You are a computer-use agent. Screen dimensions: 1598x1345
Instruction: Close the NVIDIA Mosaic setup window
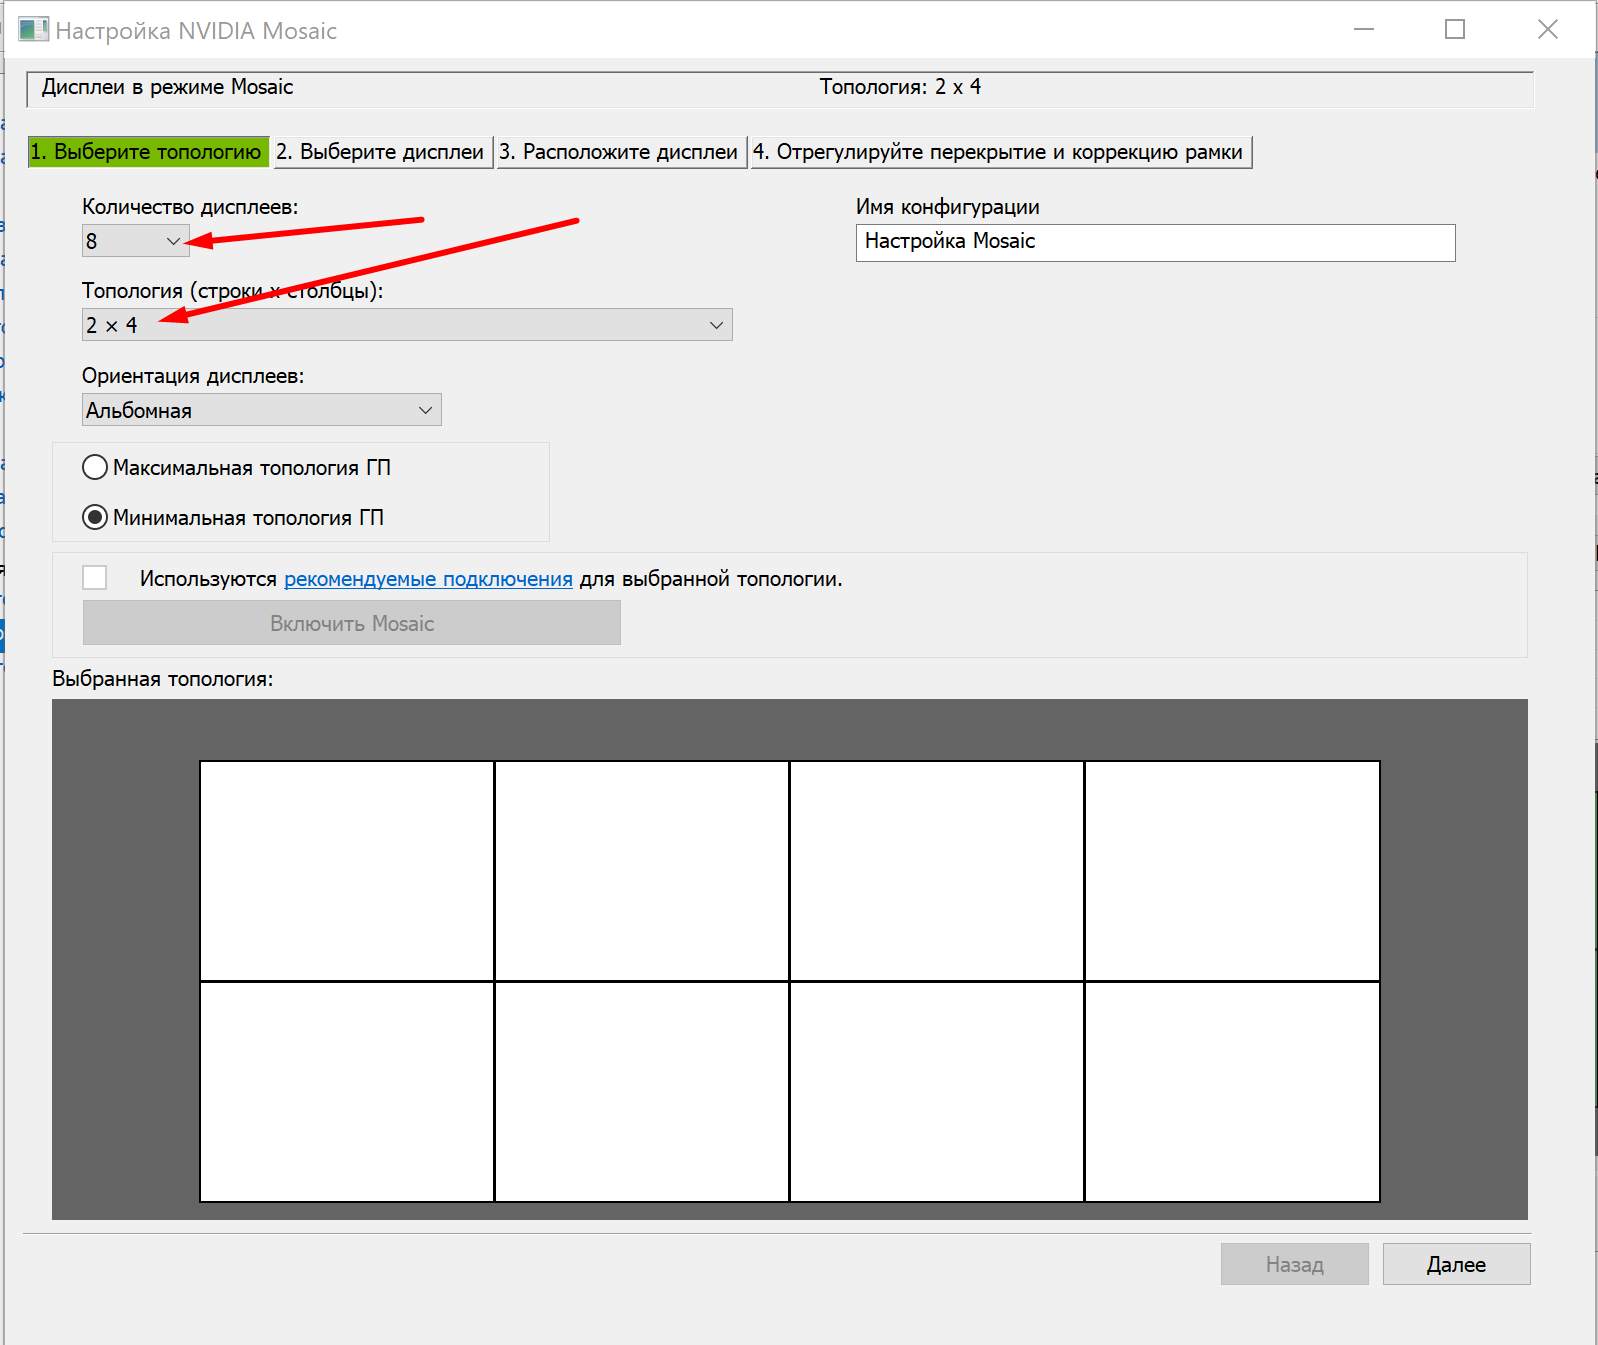(x=1548, y=30)
